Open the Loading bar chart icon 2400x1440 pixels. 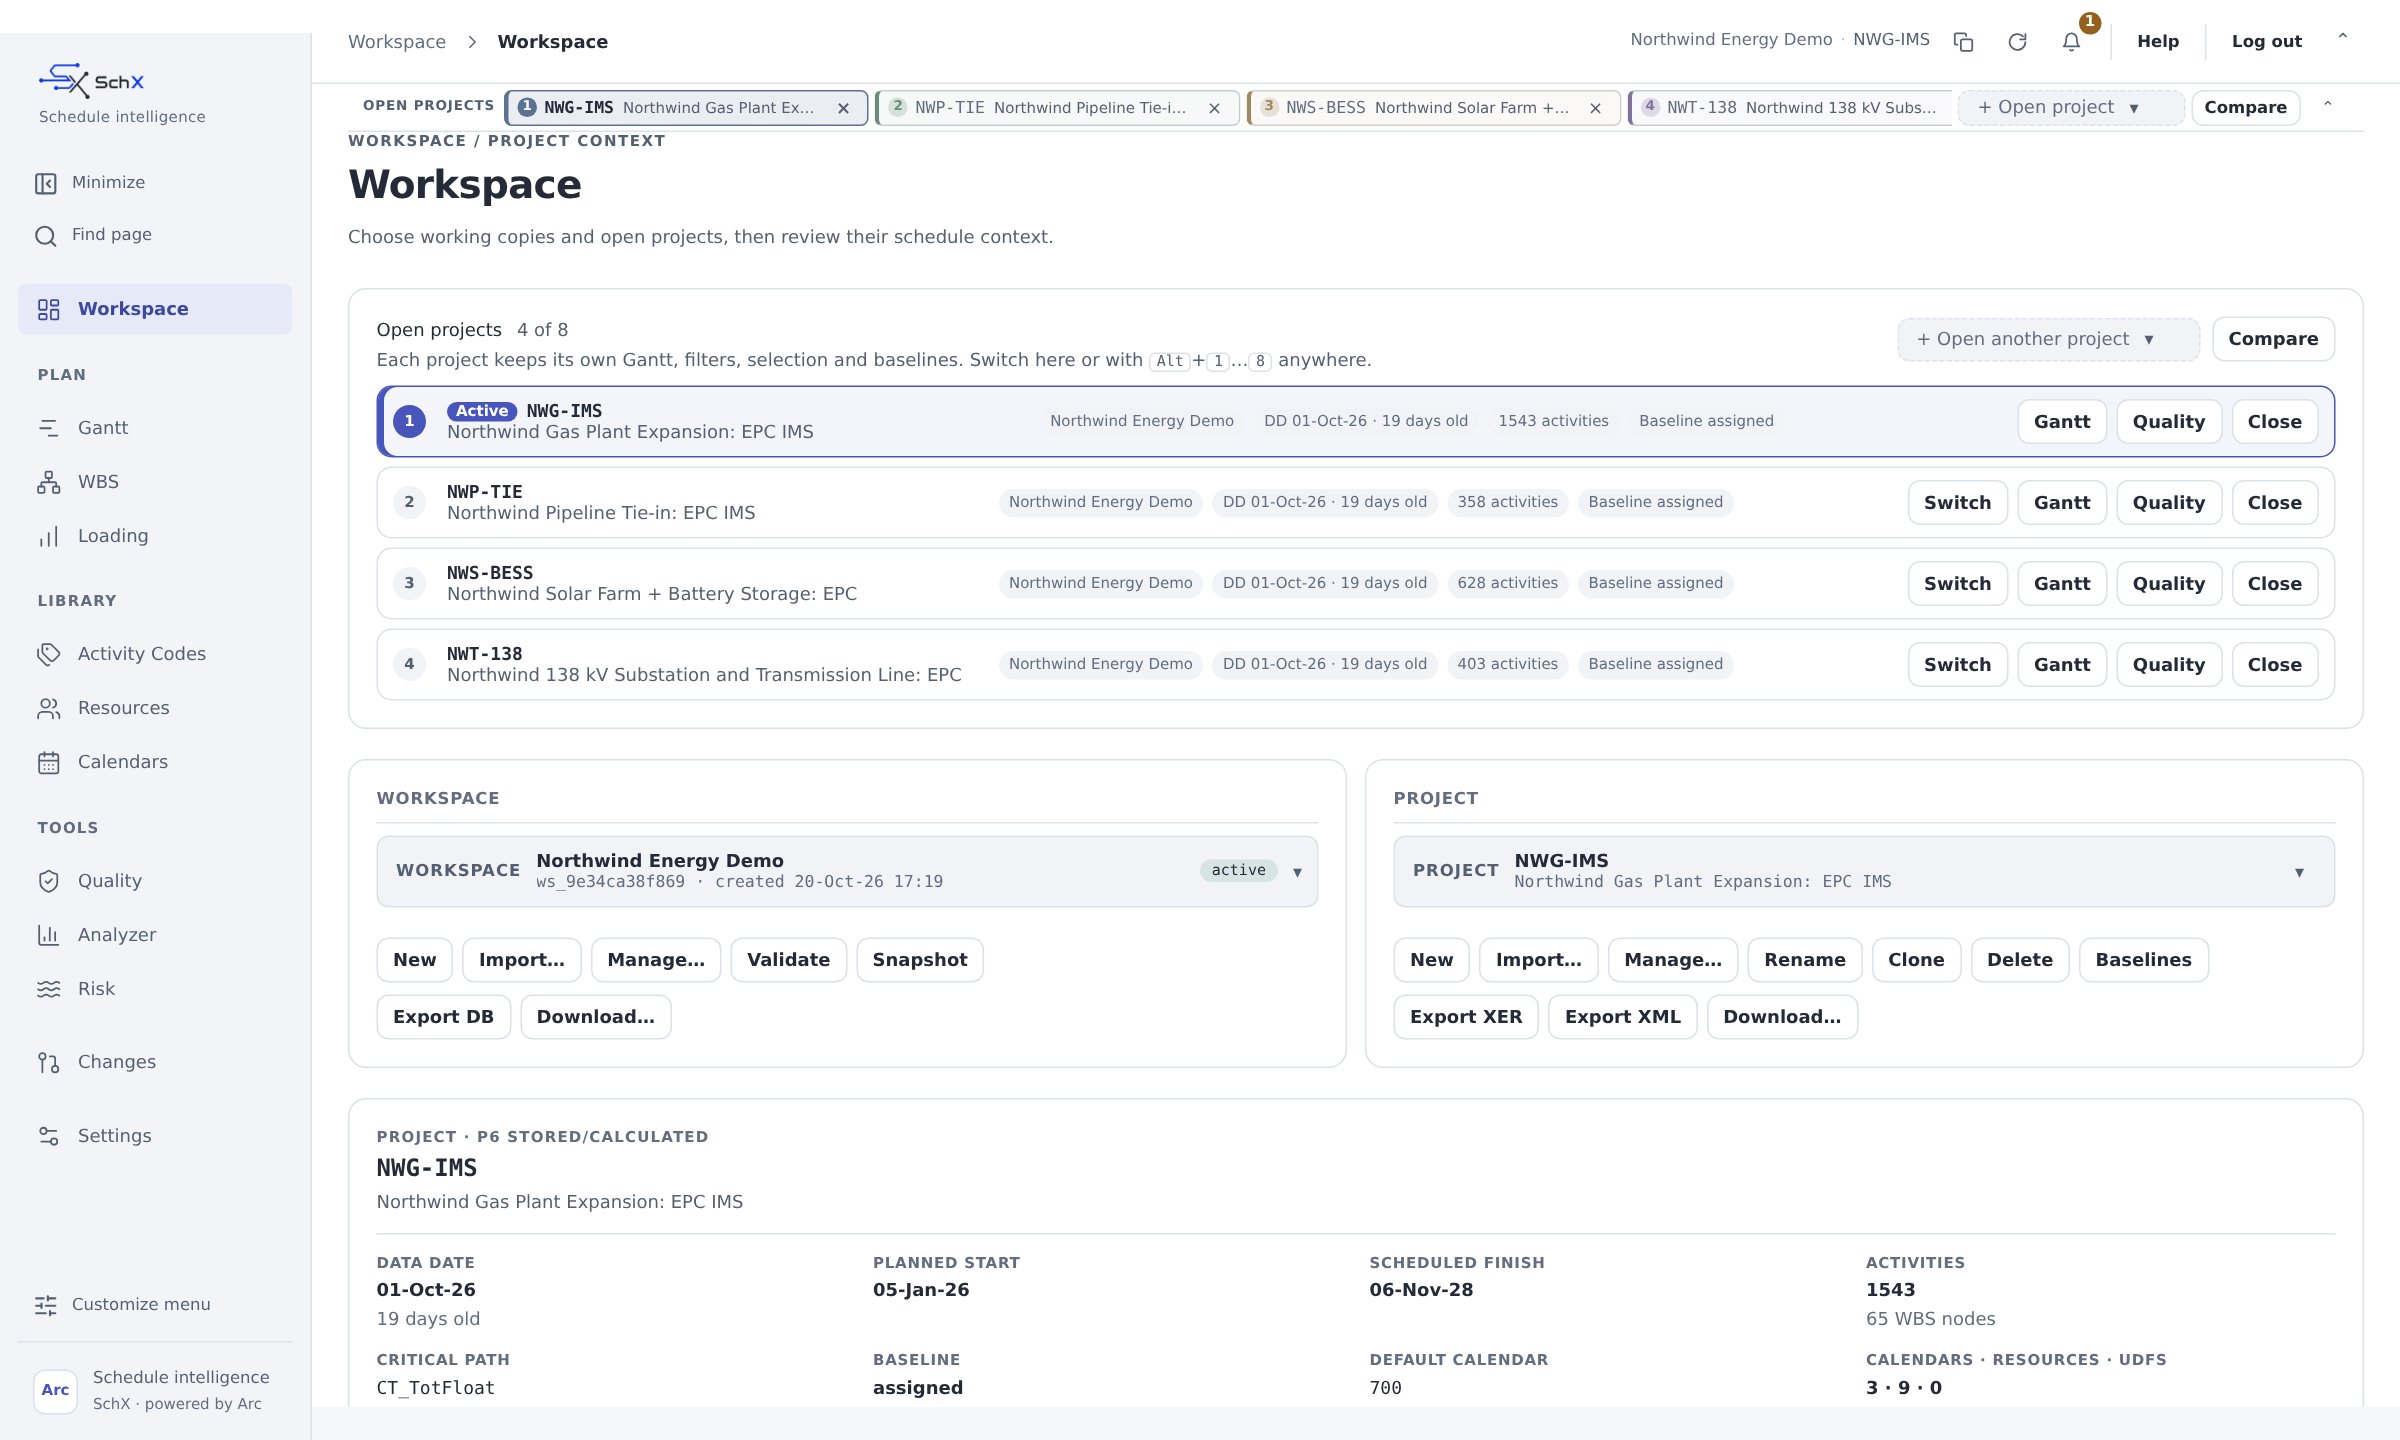[x=49, y=536]
